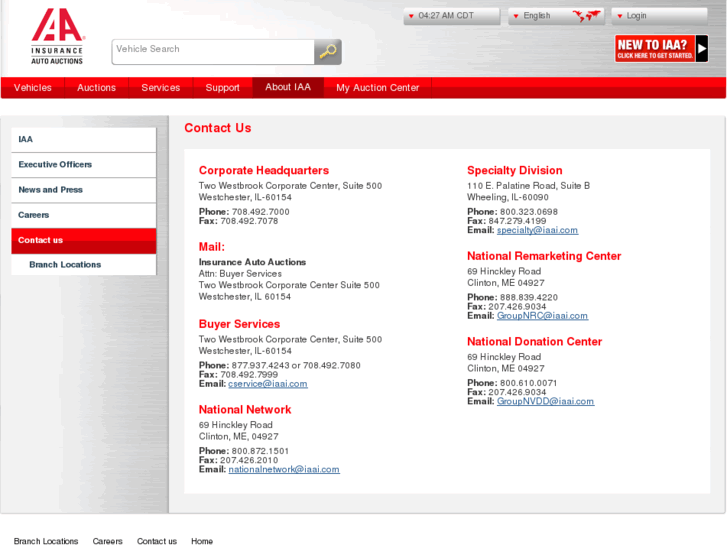Open the Auctions menu
This screenshot has height=545, width=727.
pyautogui.click(x=96, y=88)
